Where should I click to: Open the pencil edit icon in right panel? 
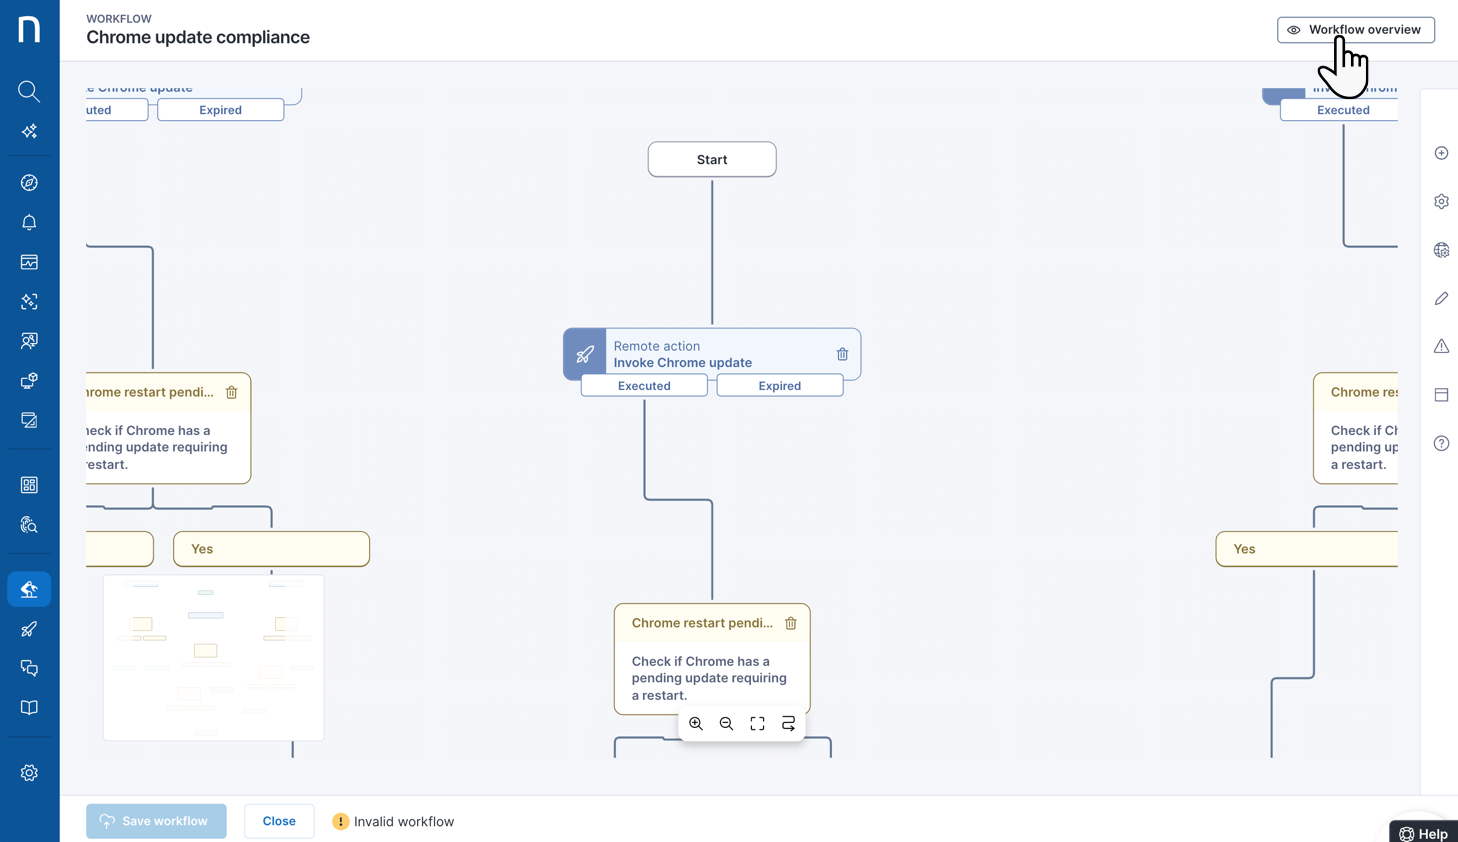(1441, 298)
